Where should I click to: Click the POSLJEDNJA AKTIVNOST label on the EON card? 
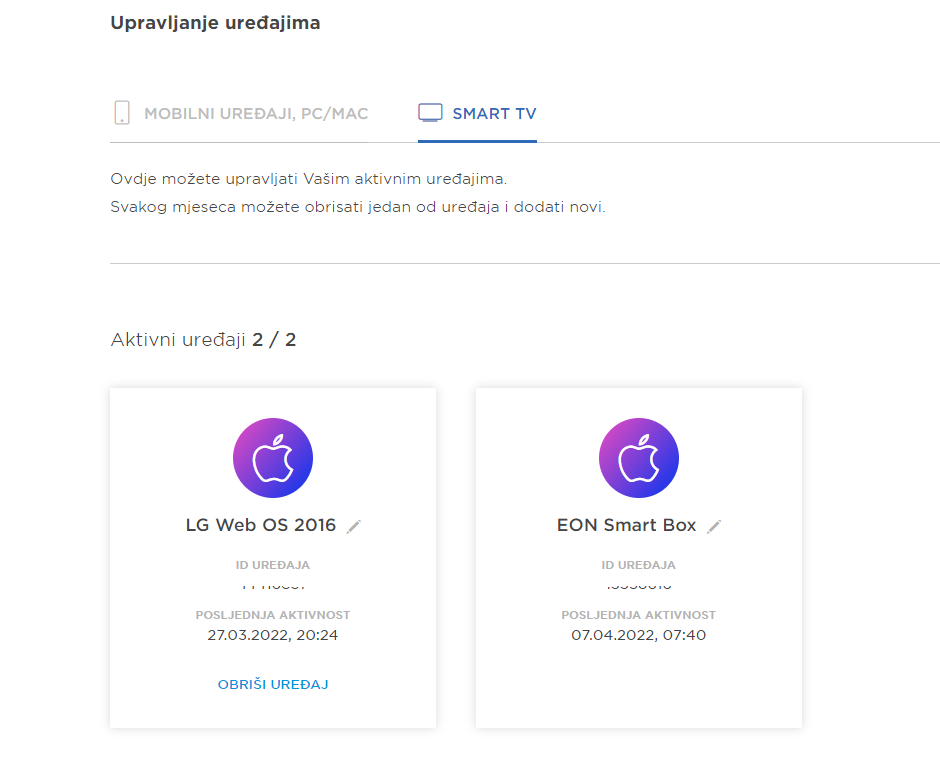click(639, 615)
